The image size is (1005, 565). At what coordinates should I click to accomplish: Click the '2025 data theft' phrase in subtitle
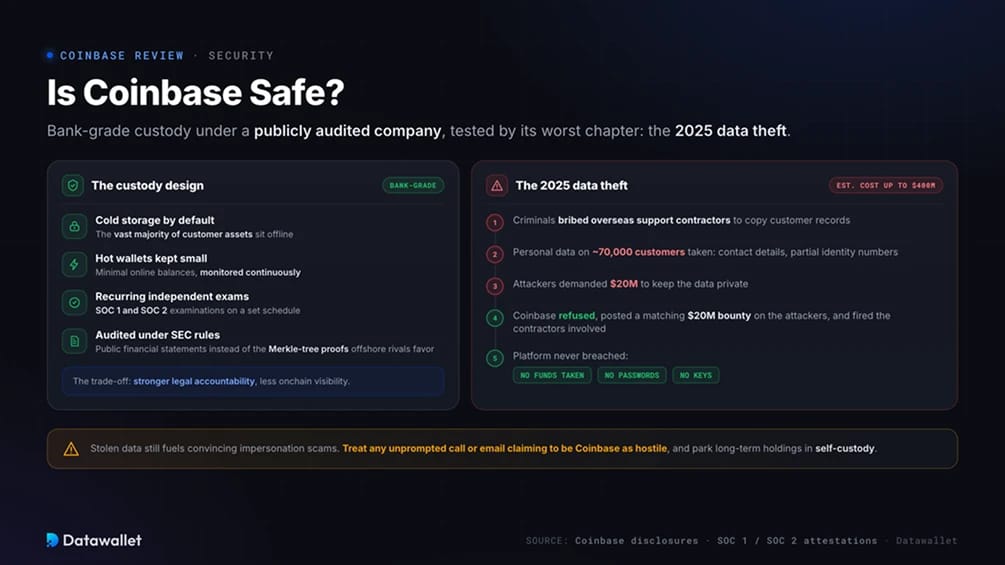[730, 131]
